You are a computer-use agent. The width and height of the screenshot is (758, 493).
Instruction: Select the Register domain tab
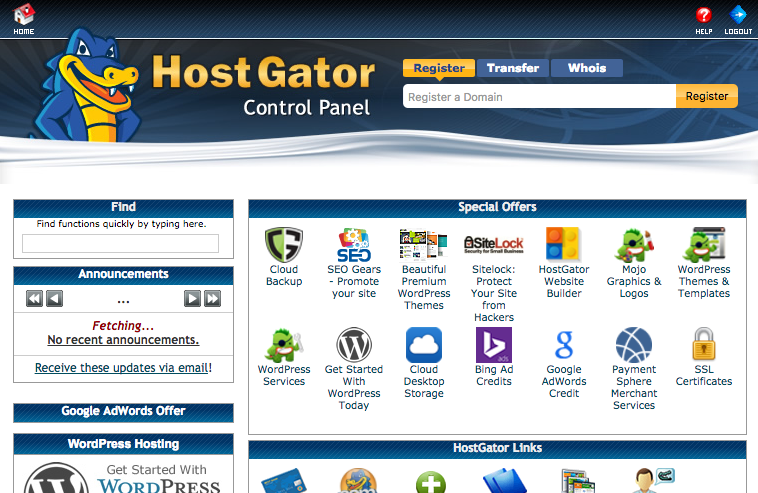pyautogui.click(x=439, y=68)
